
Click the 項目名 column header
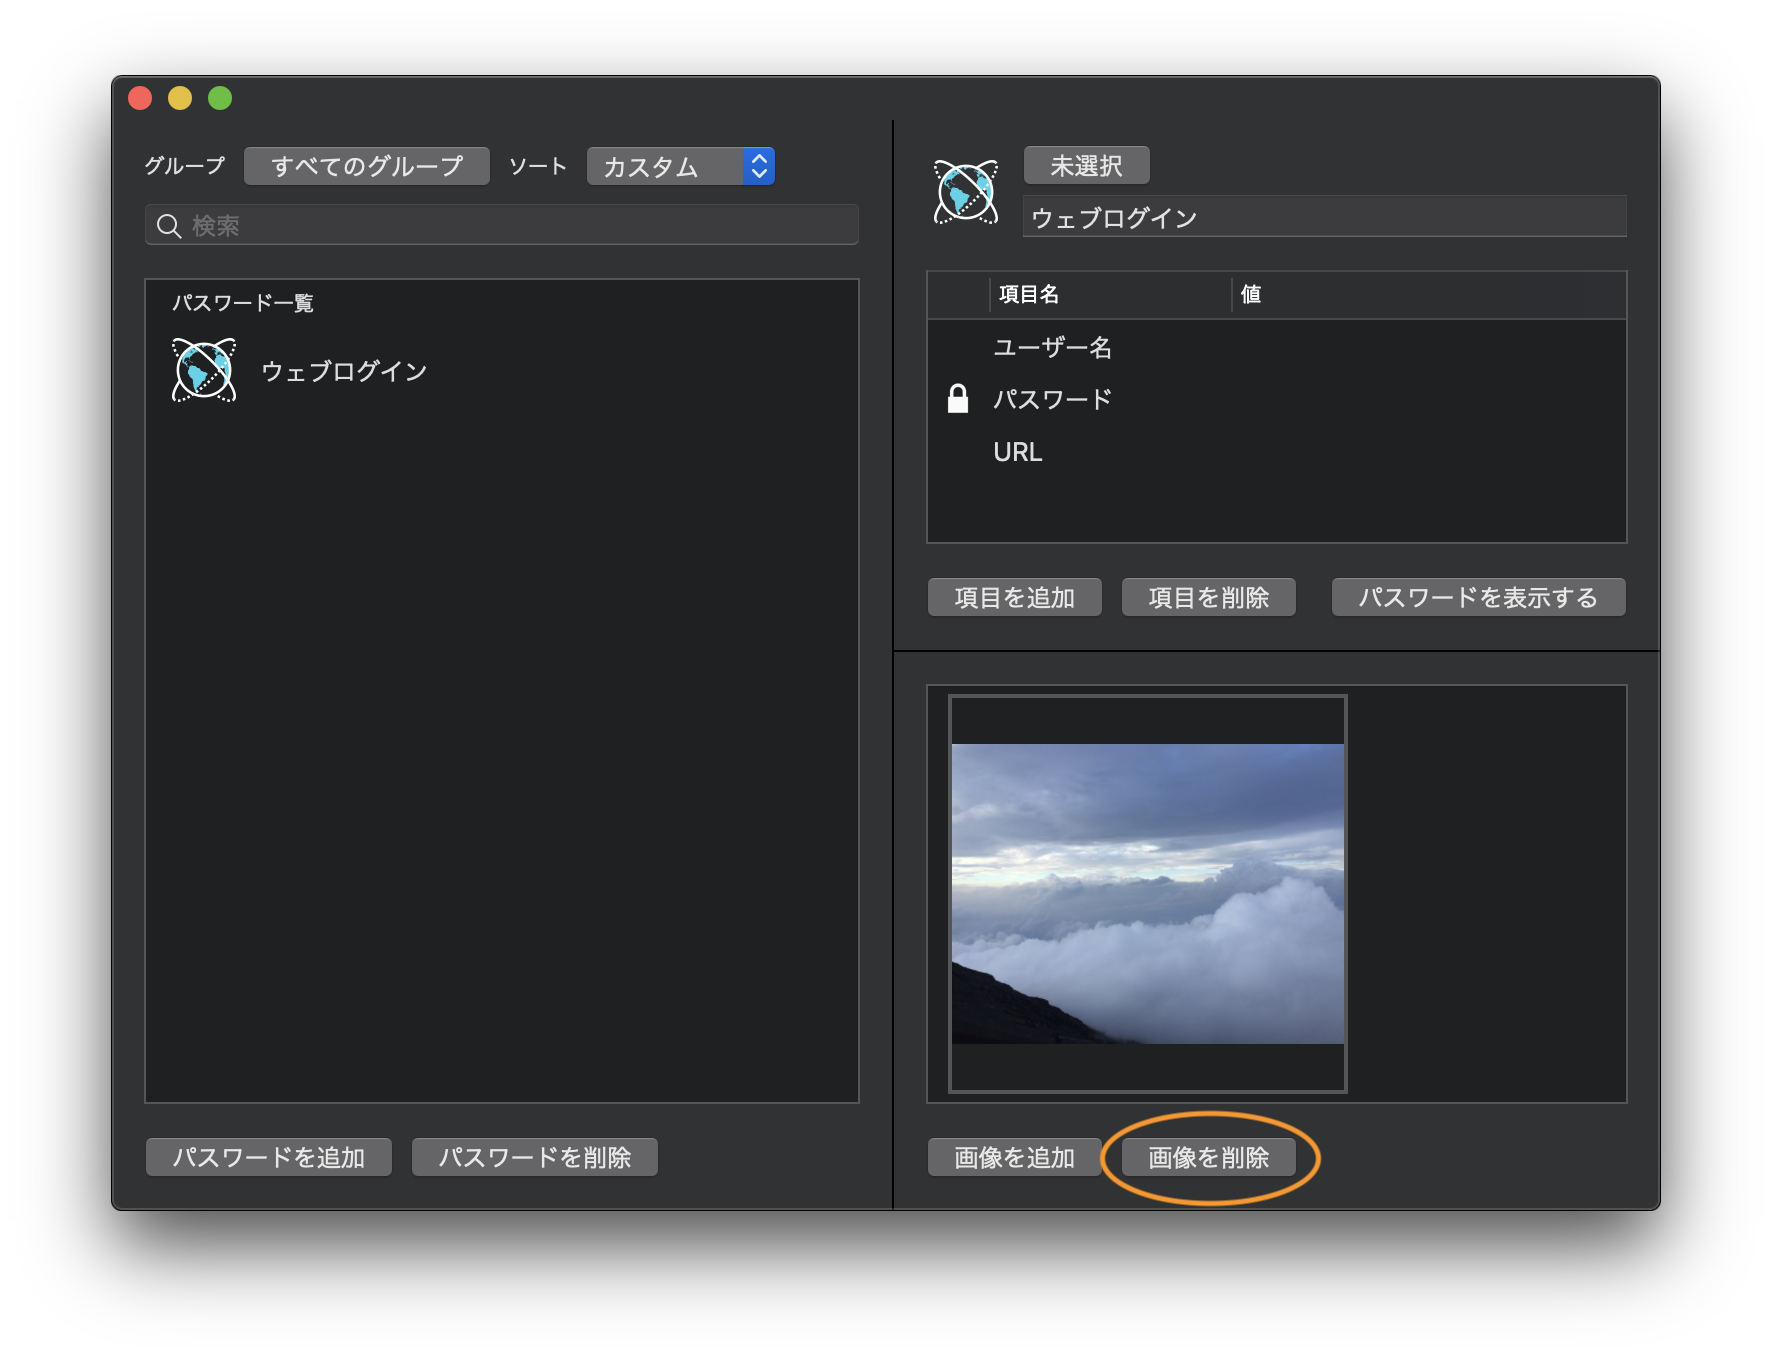pyautogui.click(x=1110, y=294)
